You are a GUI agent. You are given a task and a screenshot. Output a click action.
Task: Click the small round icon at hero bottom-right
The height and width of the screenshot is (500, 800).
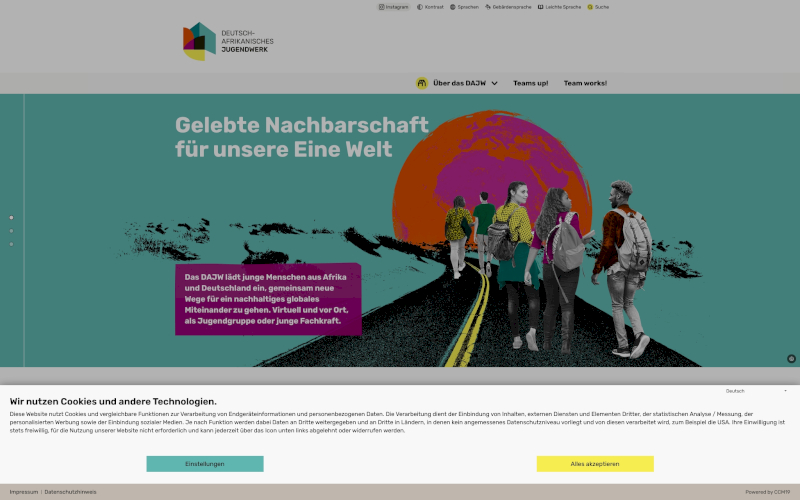(791, 358)
